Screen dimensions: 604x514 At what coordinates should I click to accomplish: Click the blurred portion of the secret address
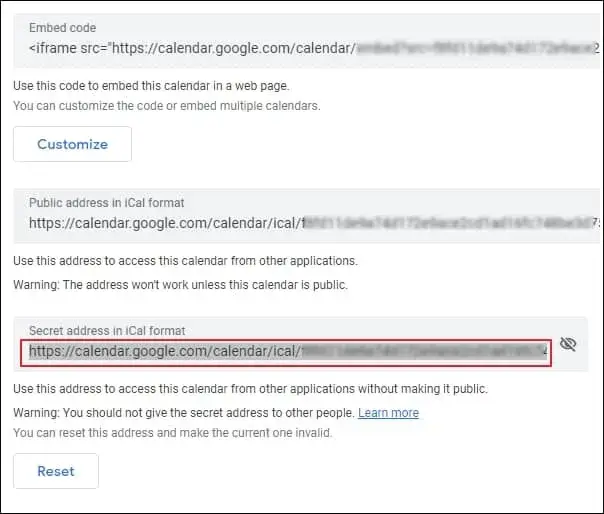[x=424, y=351]
